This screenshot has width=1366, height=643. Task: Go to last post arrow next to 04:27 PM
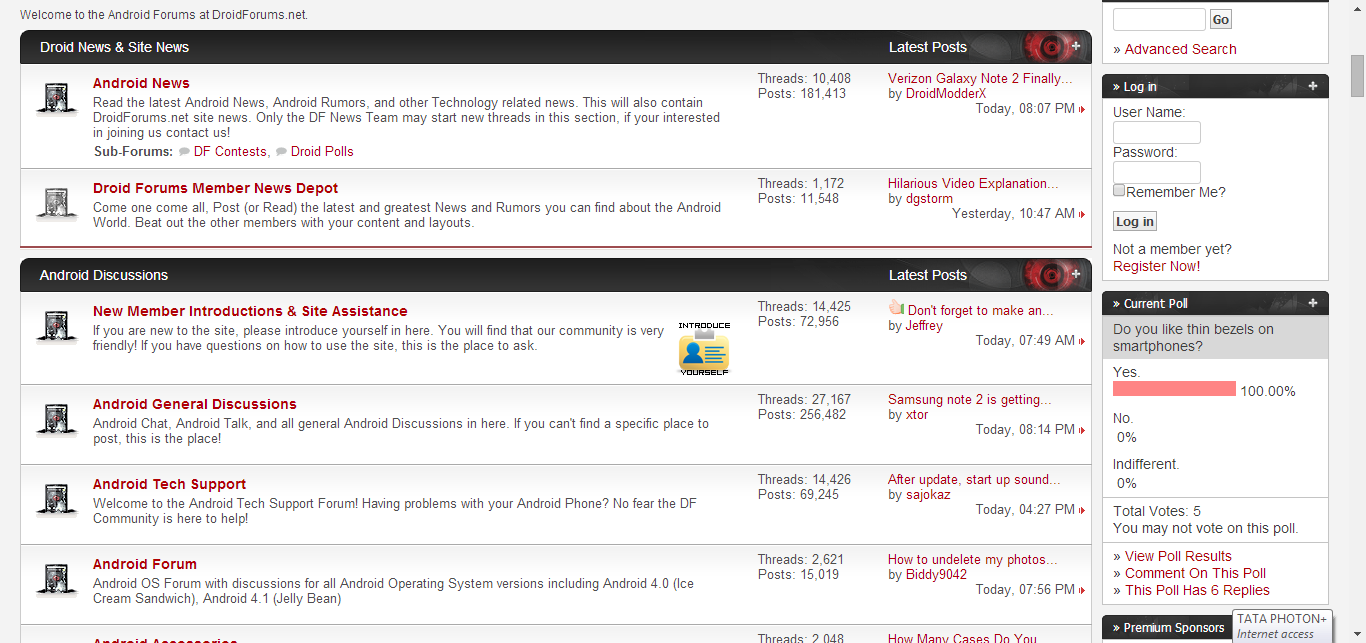pyautogui.click(x=1082, y=510)
